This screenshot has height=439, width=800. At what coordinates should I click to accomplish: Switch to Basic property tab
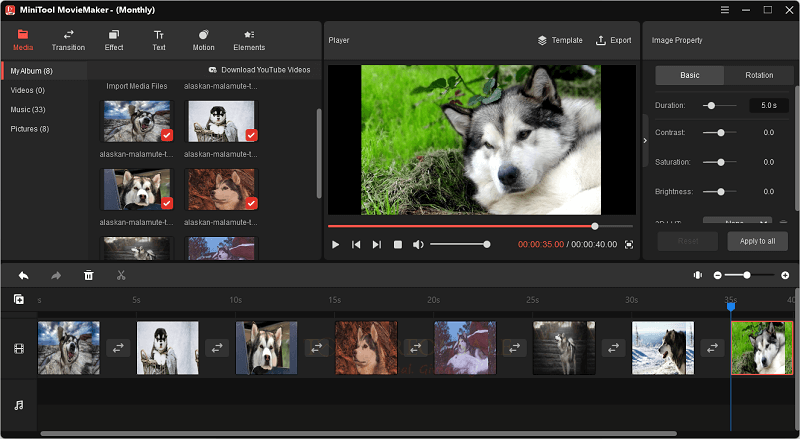pos(689,75)
